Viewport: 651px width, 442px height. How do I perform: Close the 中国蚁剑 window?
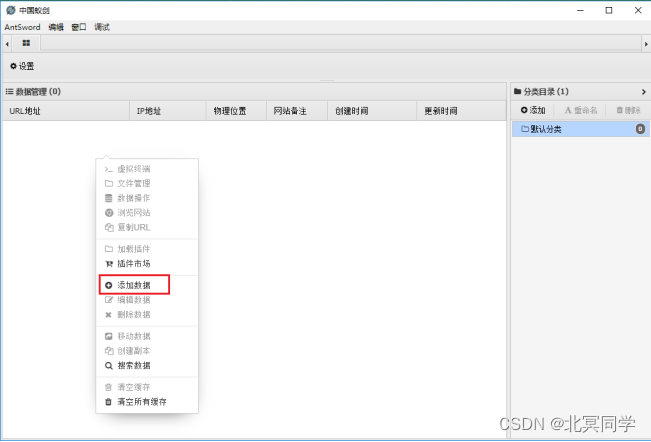click(x=638, y=10)
